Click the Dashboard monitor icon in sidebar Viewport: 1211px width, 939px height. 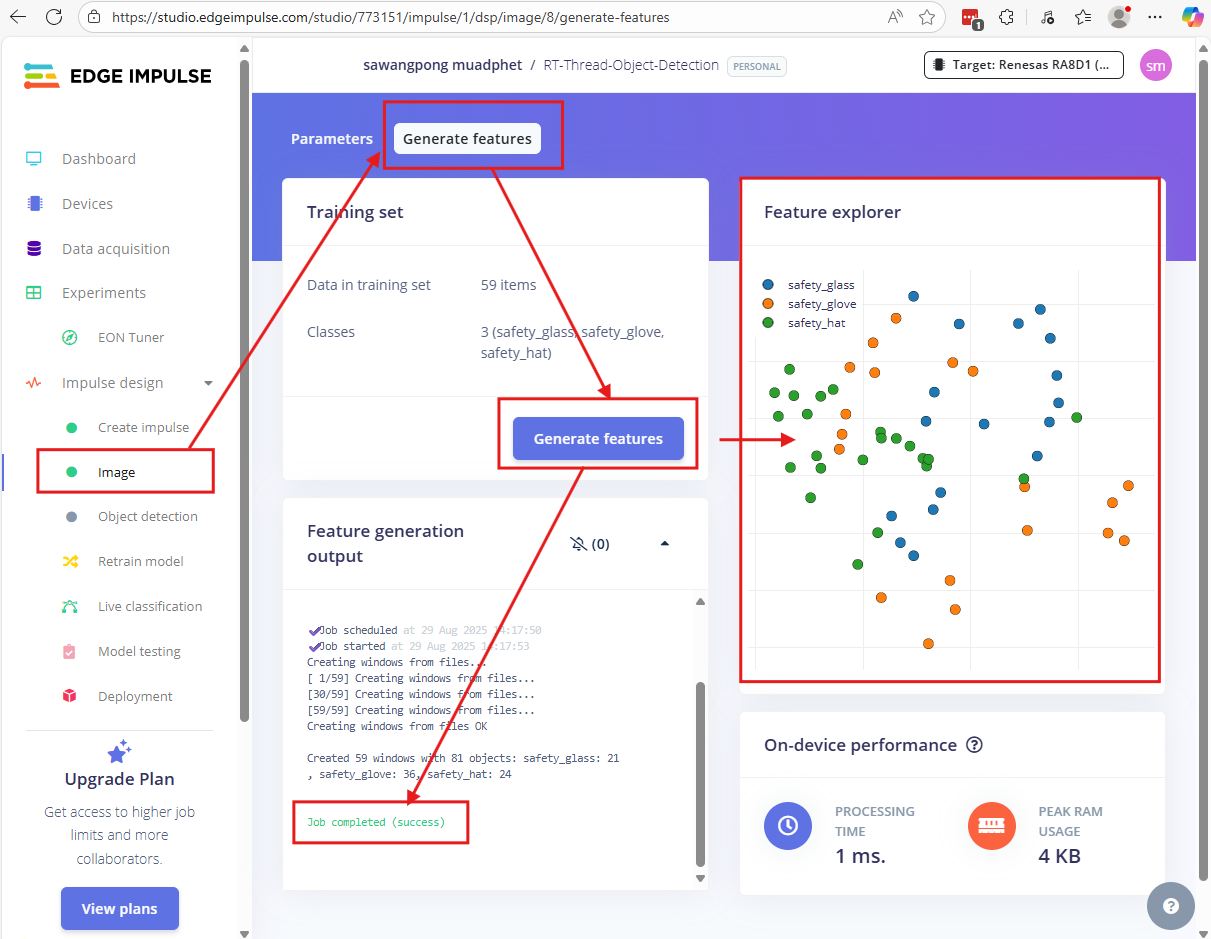click(x=34, y=159)
